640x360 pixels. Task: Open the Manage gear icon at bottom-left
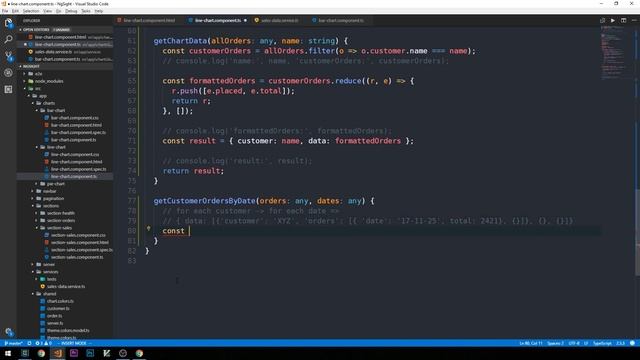(9, 332)
